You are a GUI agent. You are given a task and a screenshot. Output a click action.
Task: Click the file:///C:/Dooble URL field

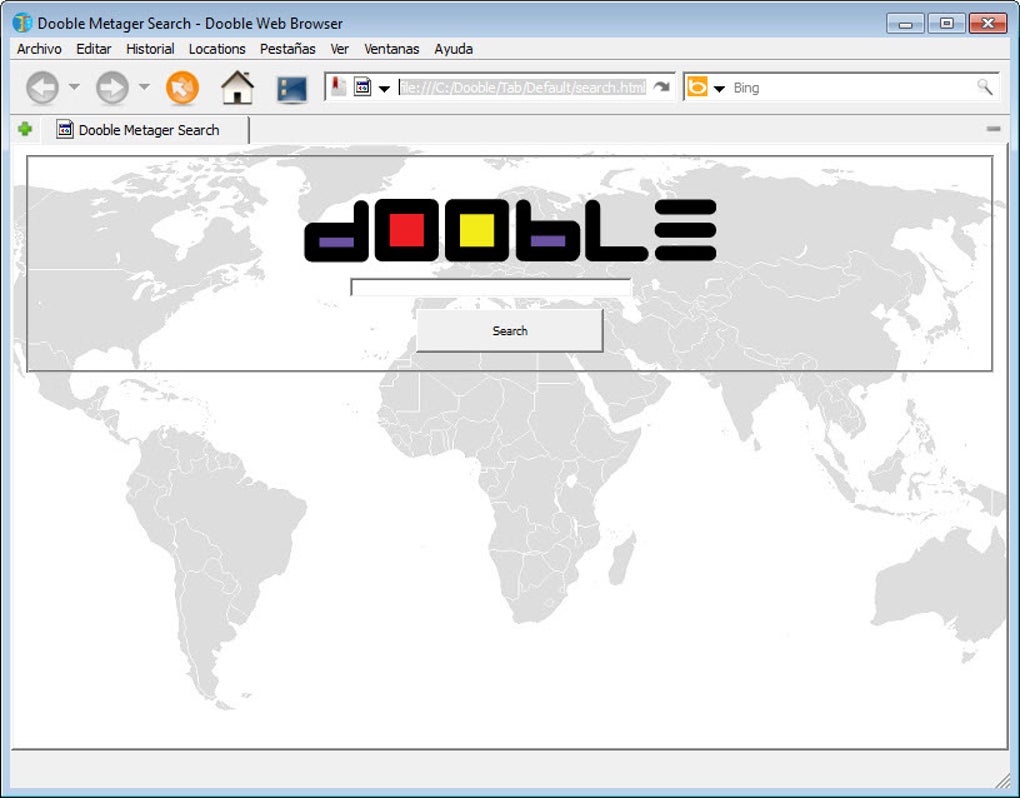[523, 87]
